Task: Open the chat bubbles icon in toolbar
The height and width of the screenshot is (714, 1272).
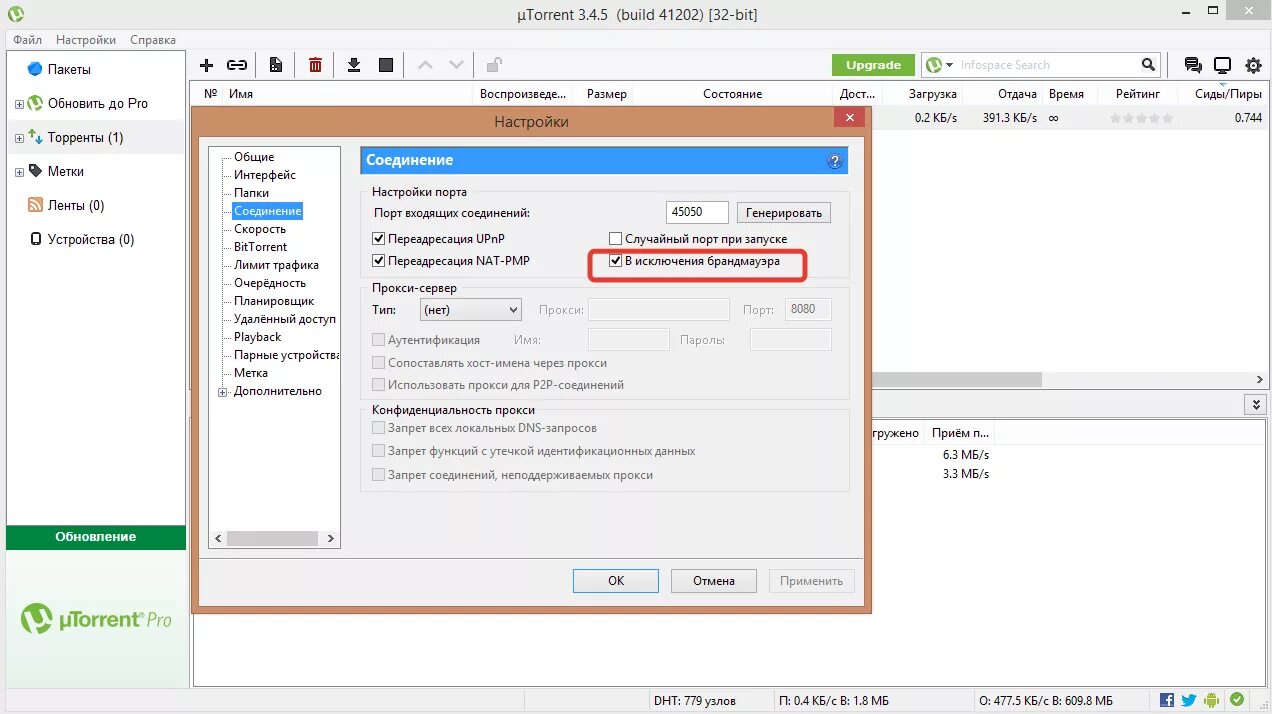Action: coord(1193,65)
